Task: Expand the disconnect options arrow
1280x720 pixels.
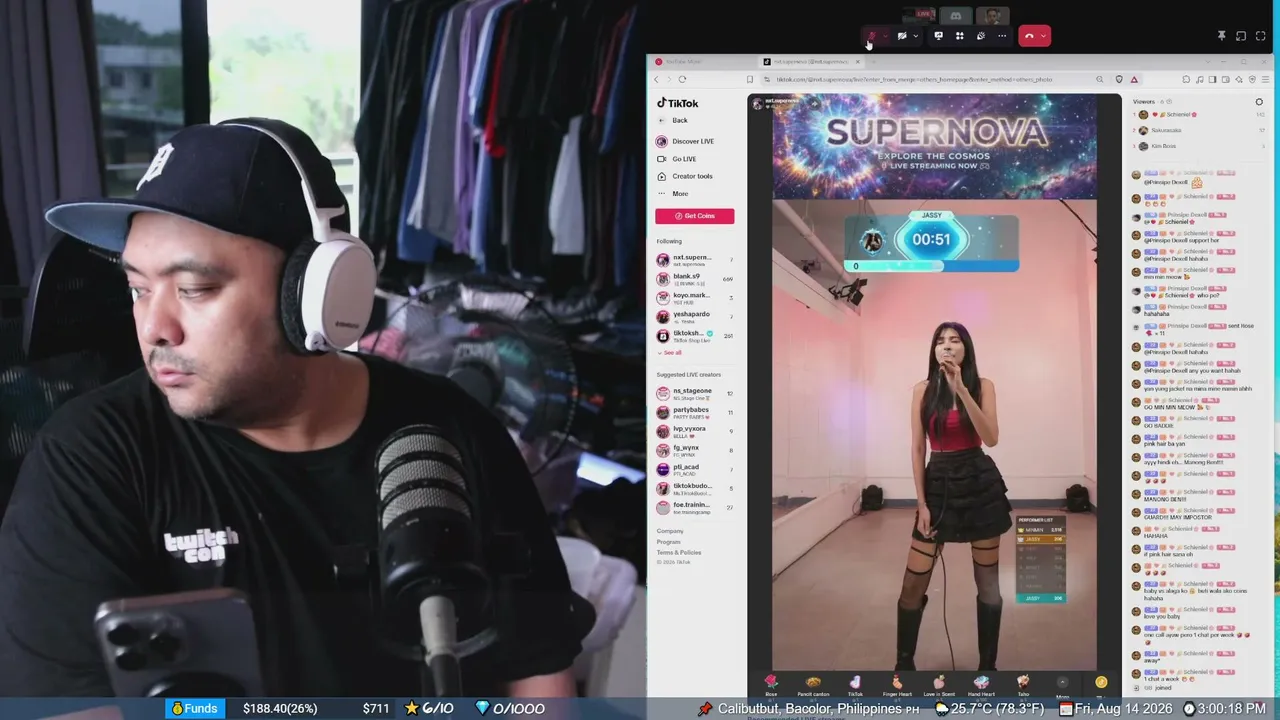Action: tap(1043, 36)
